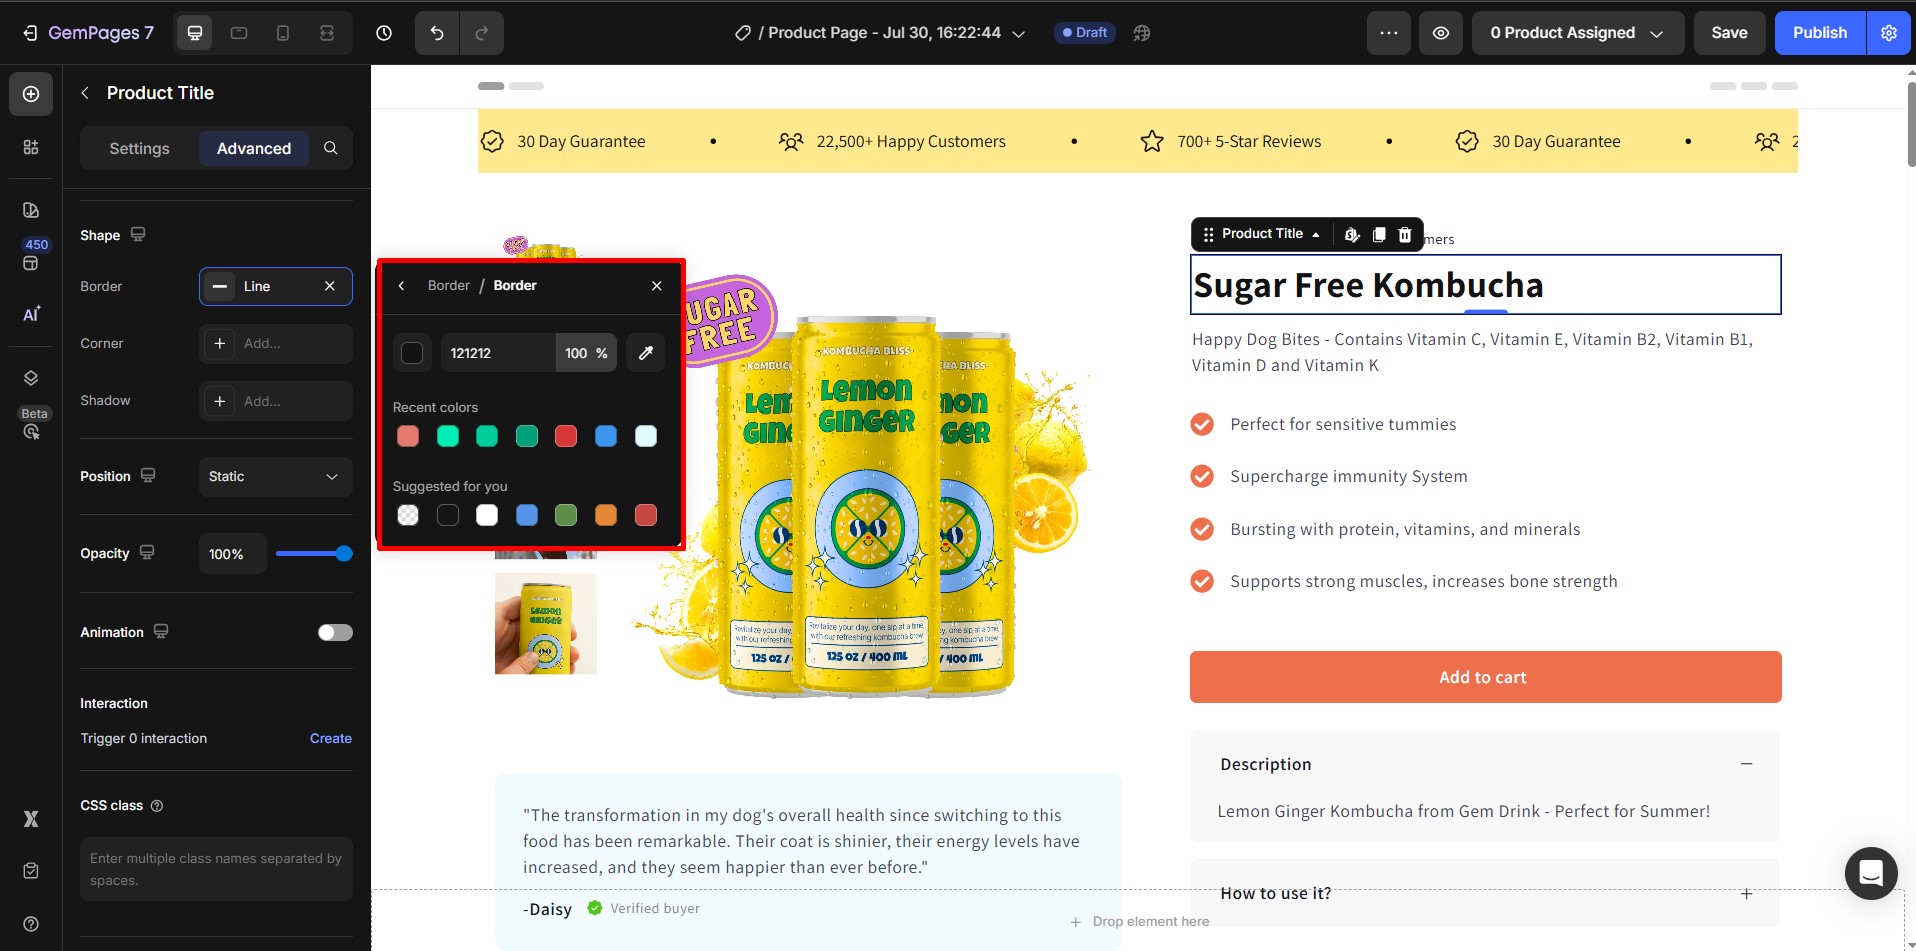The image size is (1916, 951).
Task: Select the green suggested color swatch
Action: (566, 515)
